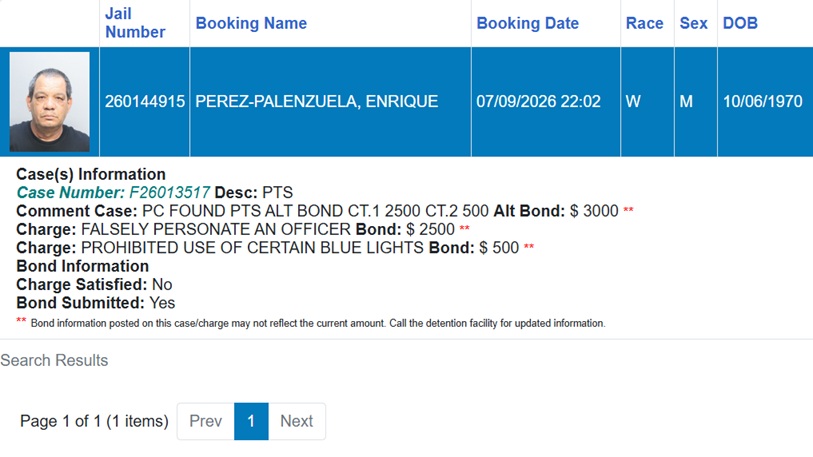
Task: Sort by the Sex column header
Action: click(x=693, y=23)
